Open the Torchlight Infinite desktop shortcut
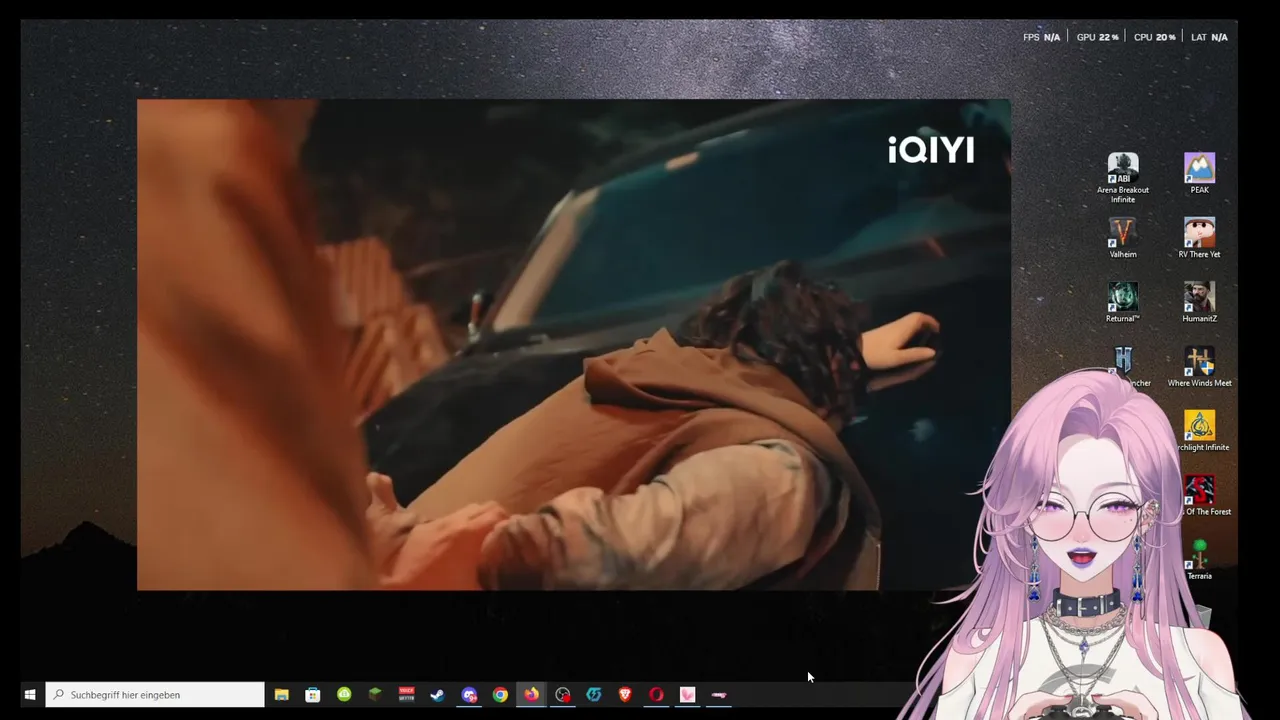The image size is (1280, 720). [x=1199, y=431]
